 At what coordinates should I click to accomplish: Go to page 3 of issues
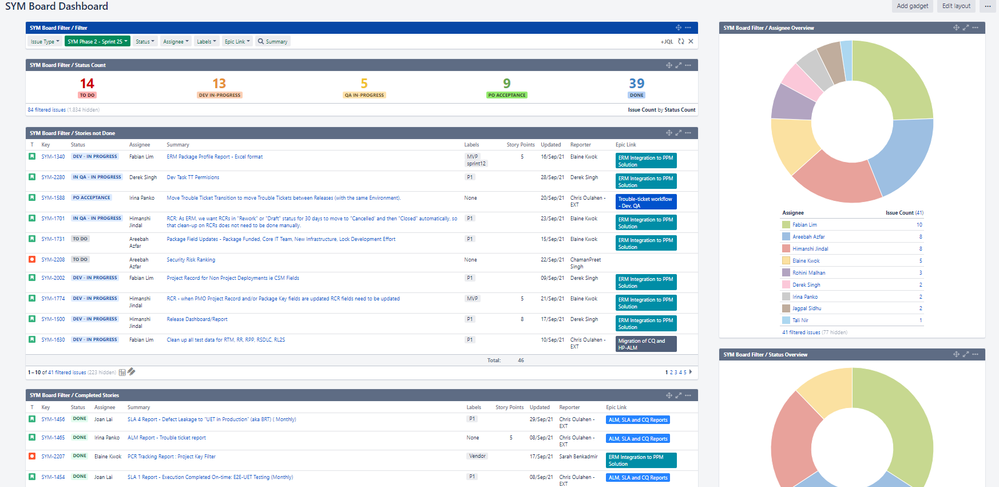(676, 372)
